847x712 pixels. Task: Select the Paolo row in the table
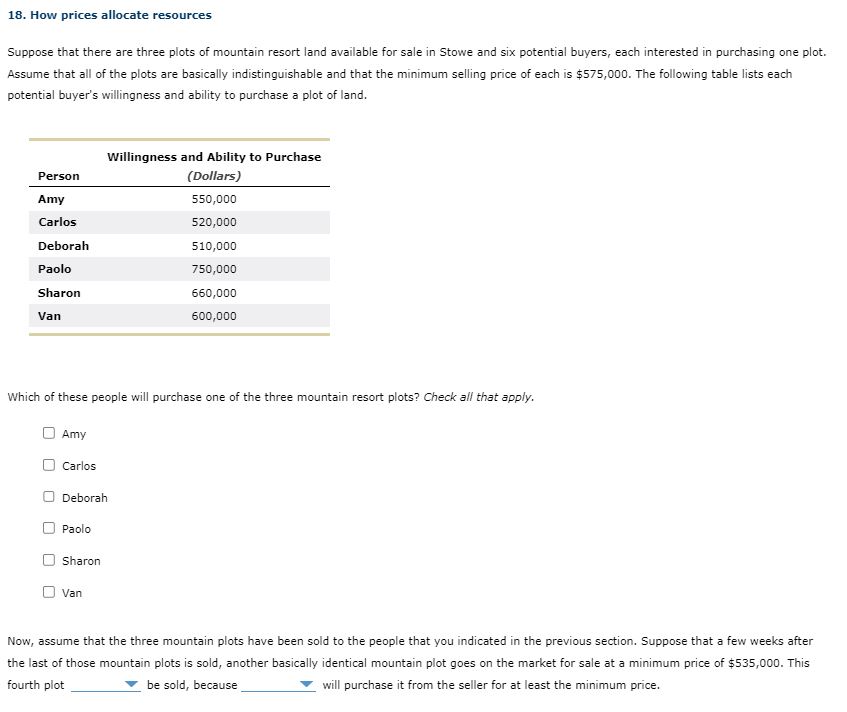[x=180, y=269]
